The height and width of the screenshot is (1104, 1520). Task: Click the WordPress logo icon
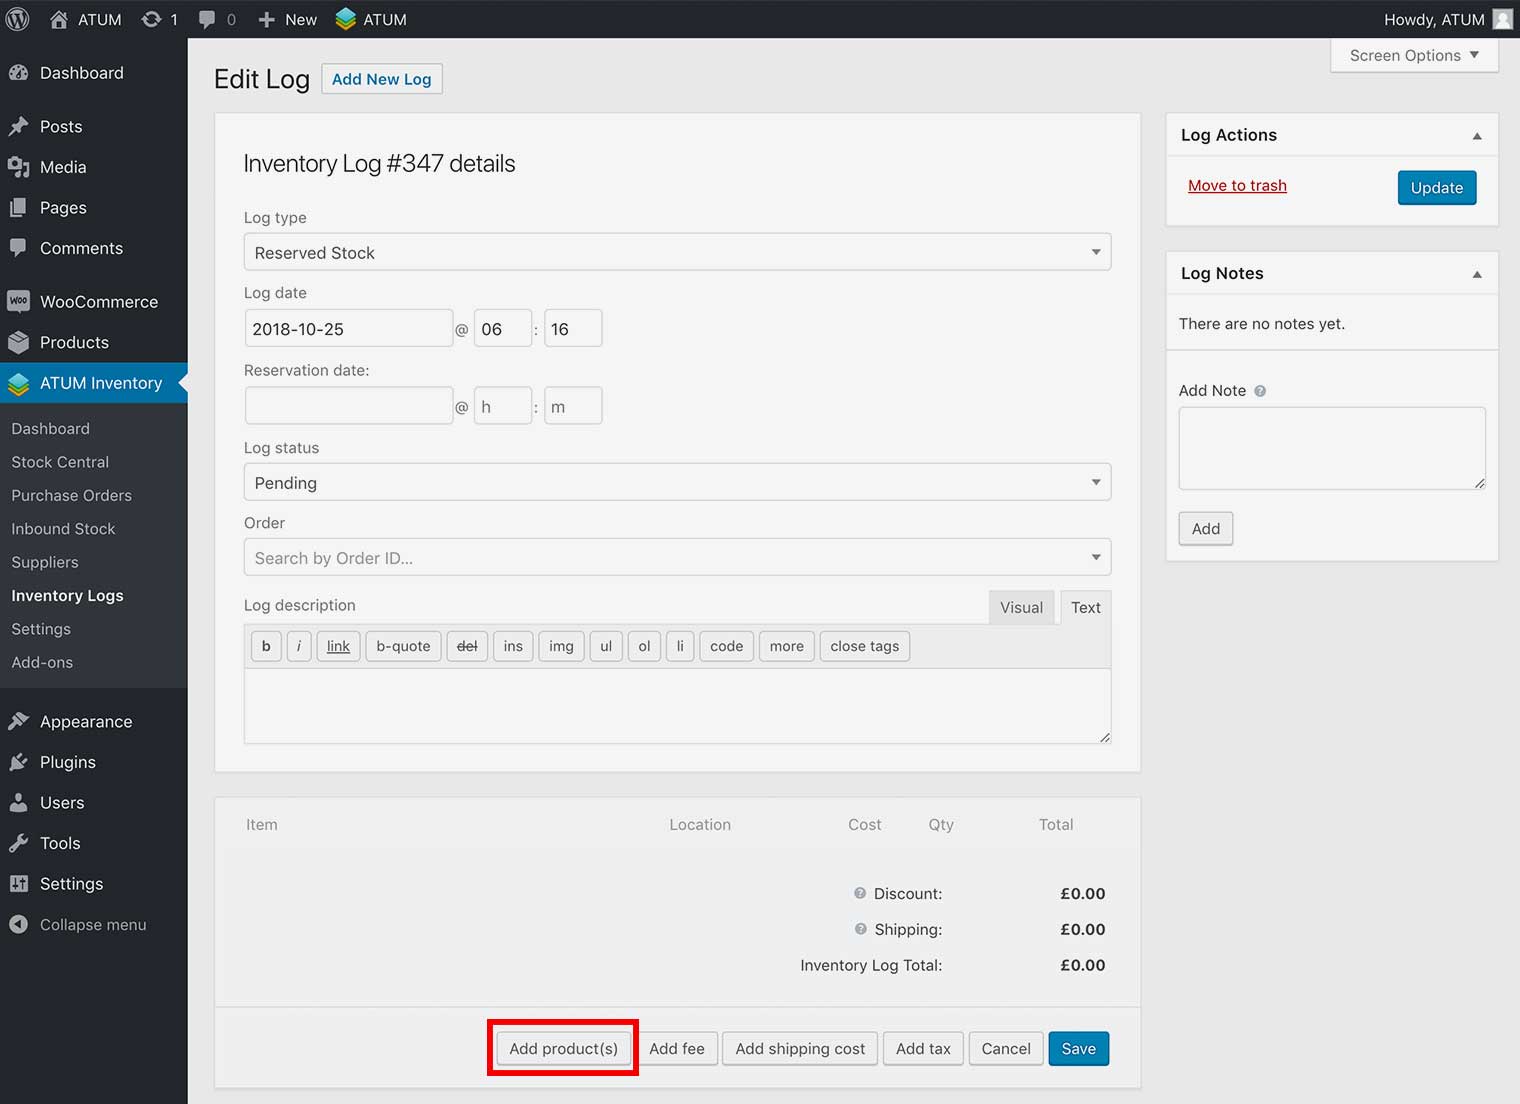point(18,19)
